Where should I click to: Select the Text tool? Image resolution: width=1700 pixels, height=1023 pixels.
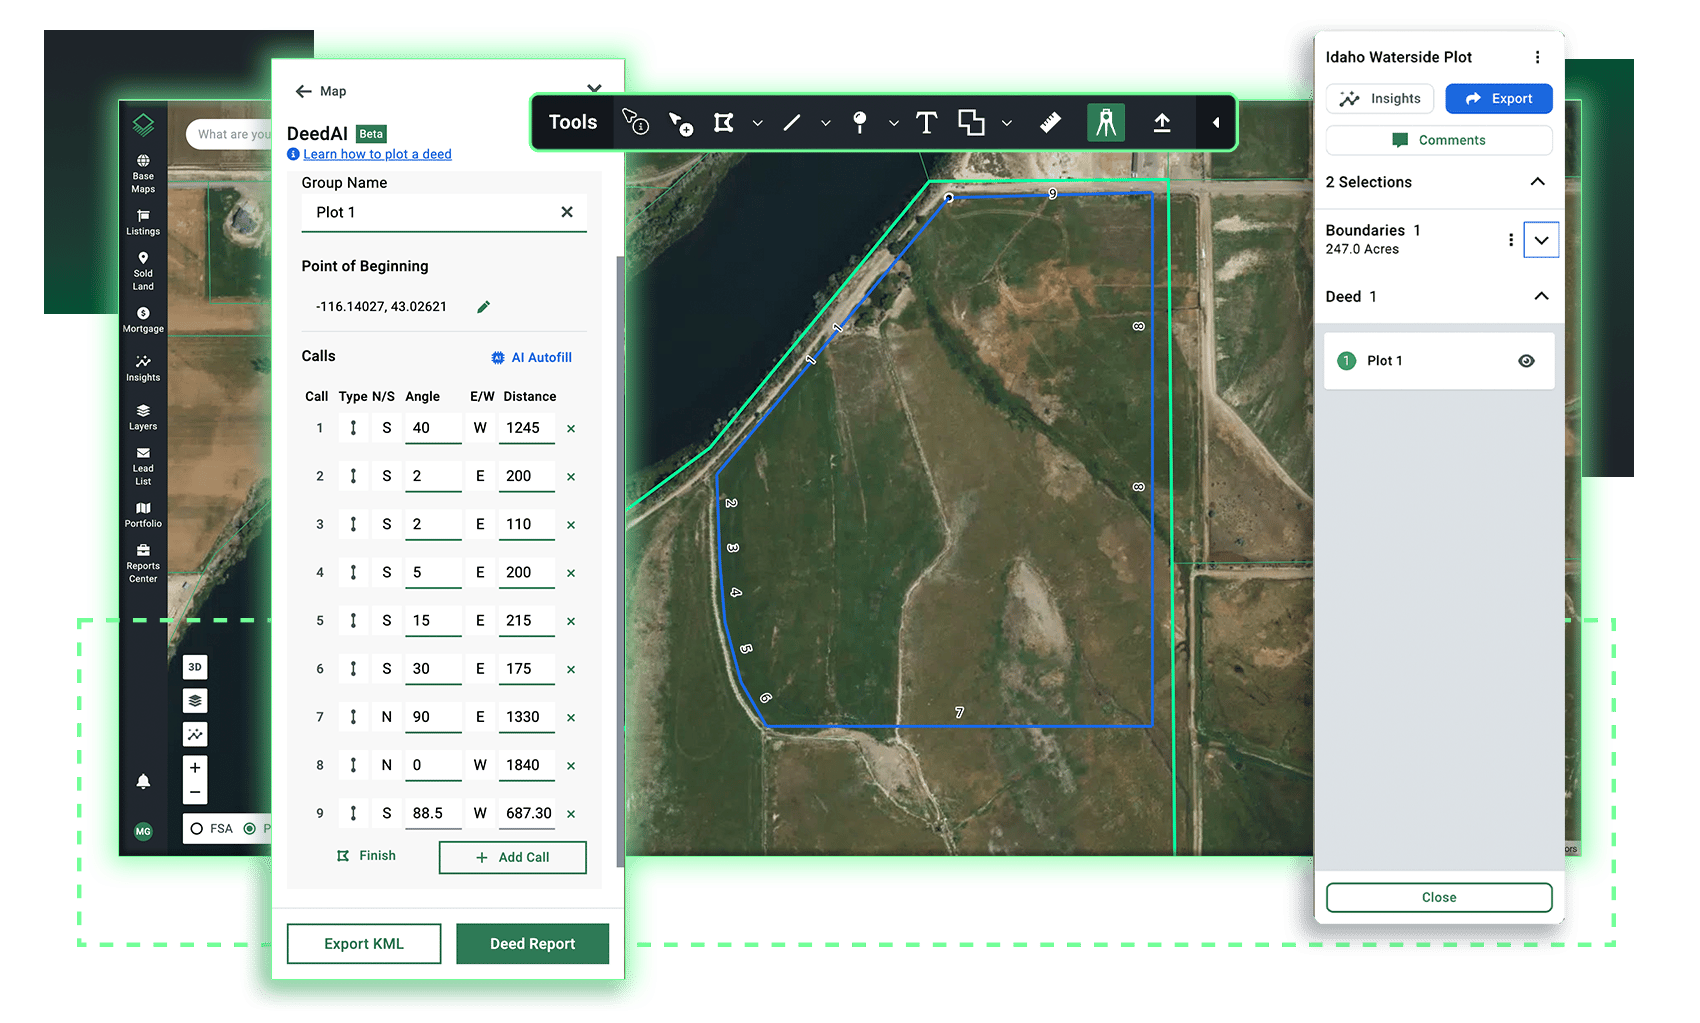927,122
